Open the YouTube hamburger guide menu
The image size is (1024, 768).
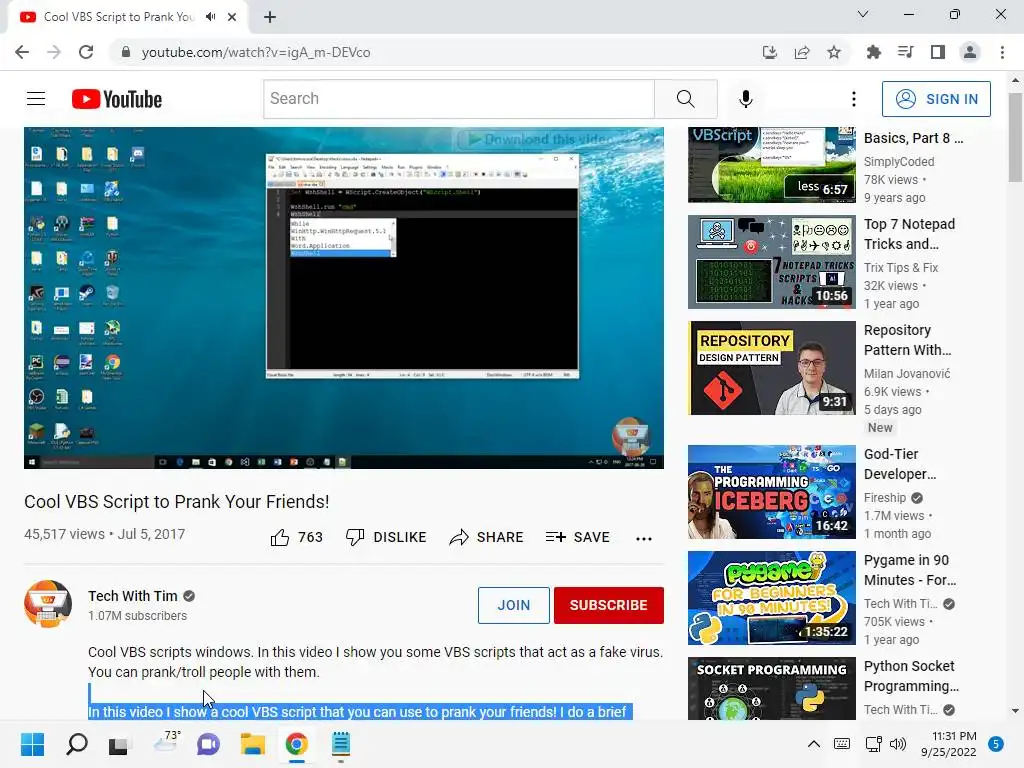point(36,99)
